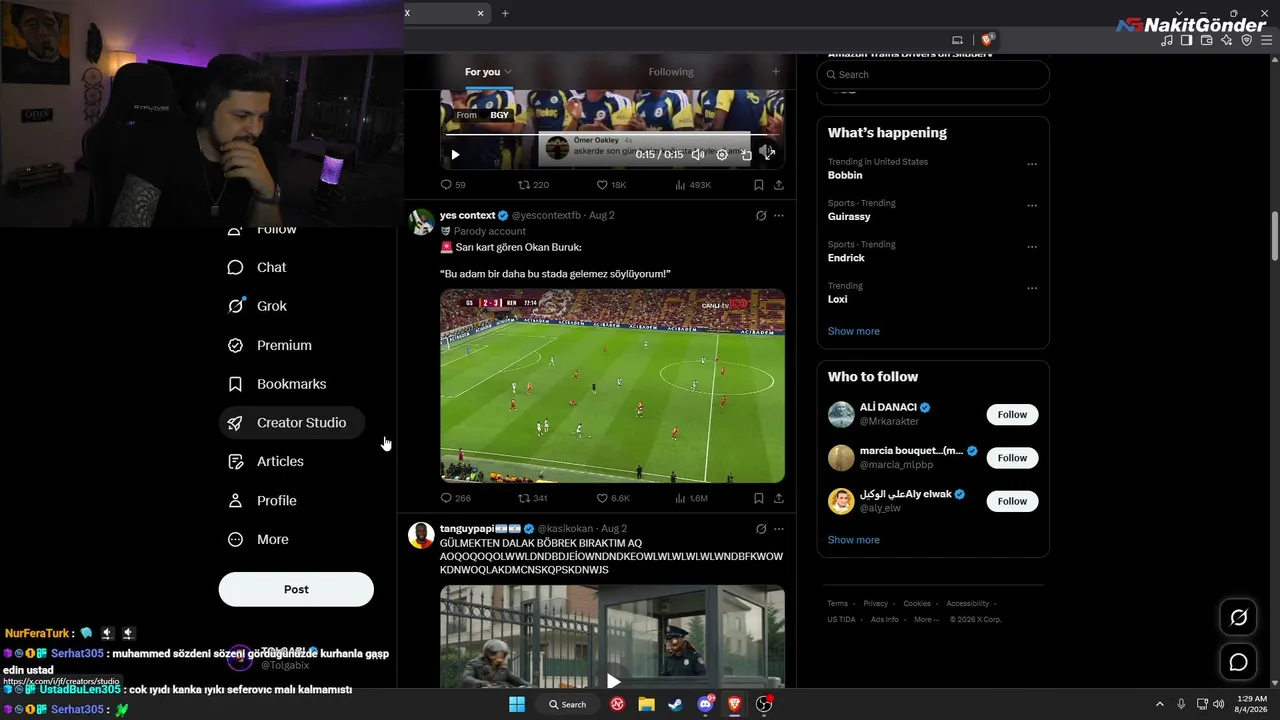1280x720 pixels.
Task: Open floating Grok button
Action: (x=1238, y=618)
